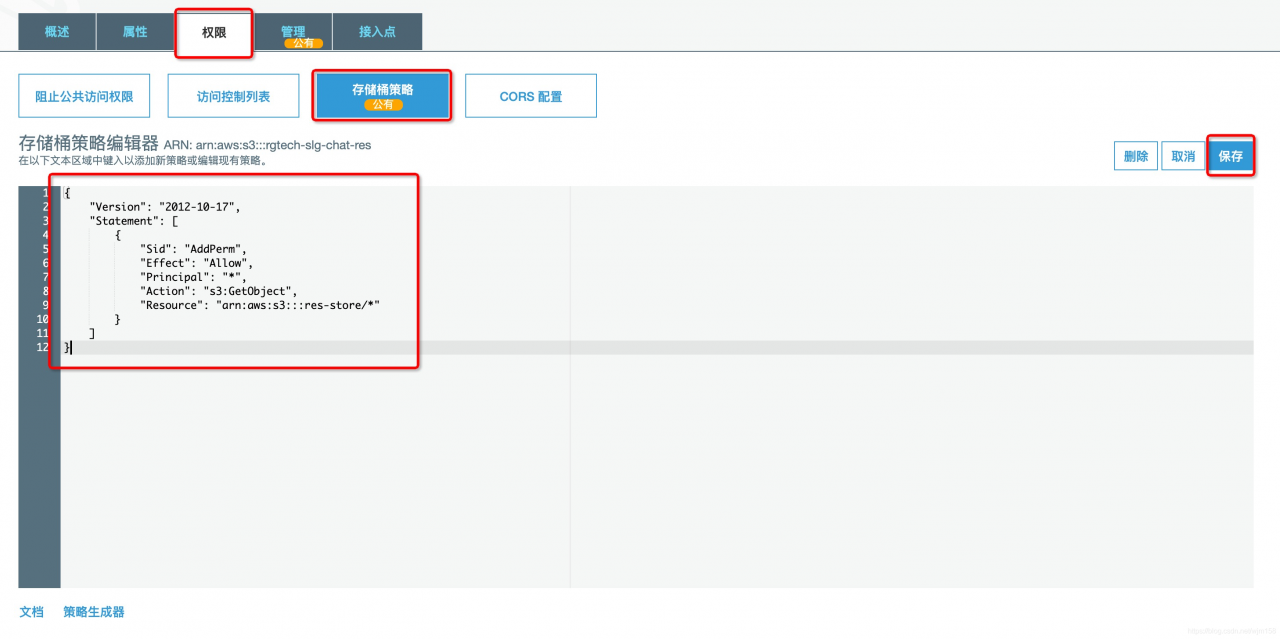
Task: Open the 管理 tab
Action: click(x=293, y=32)
